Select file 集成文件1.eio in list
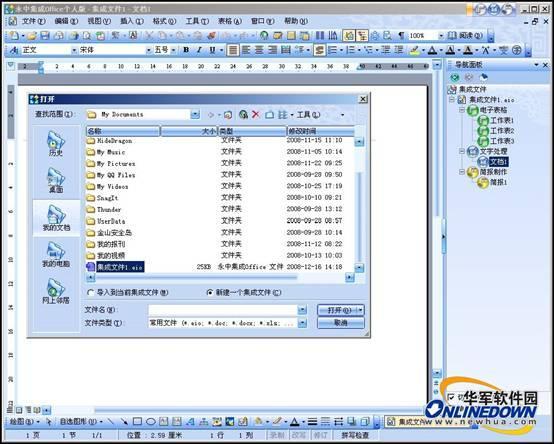 pos(120,267)
